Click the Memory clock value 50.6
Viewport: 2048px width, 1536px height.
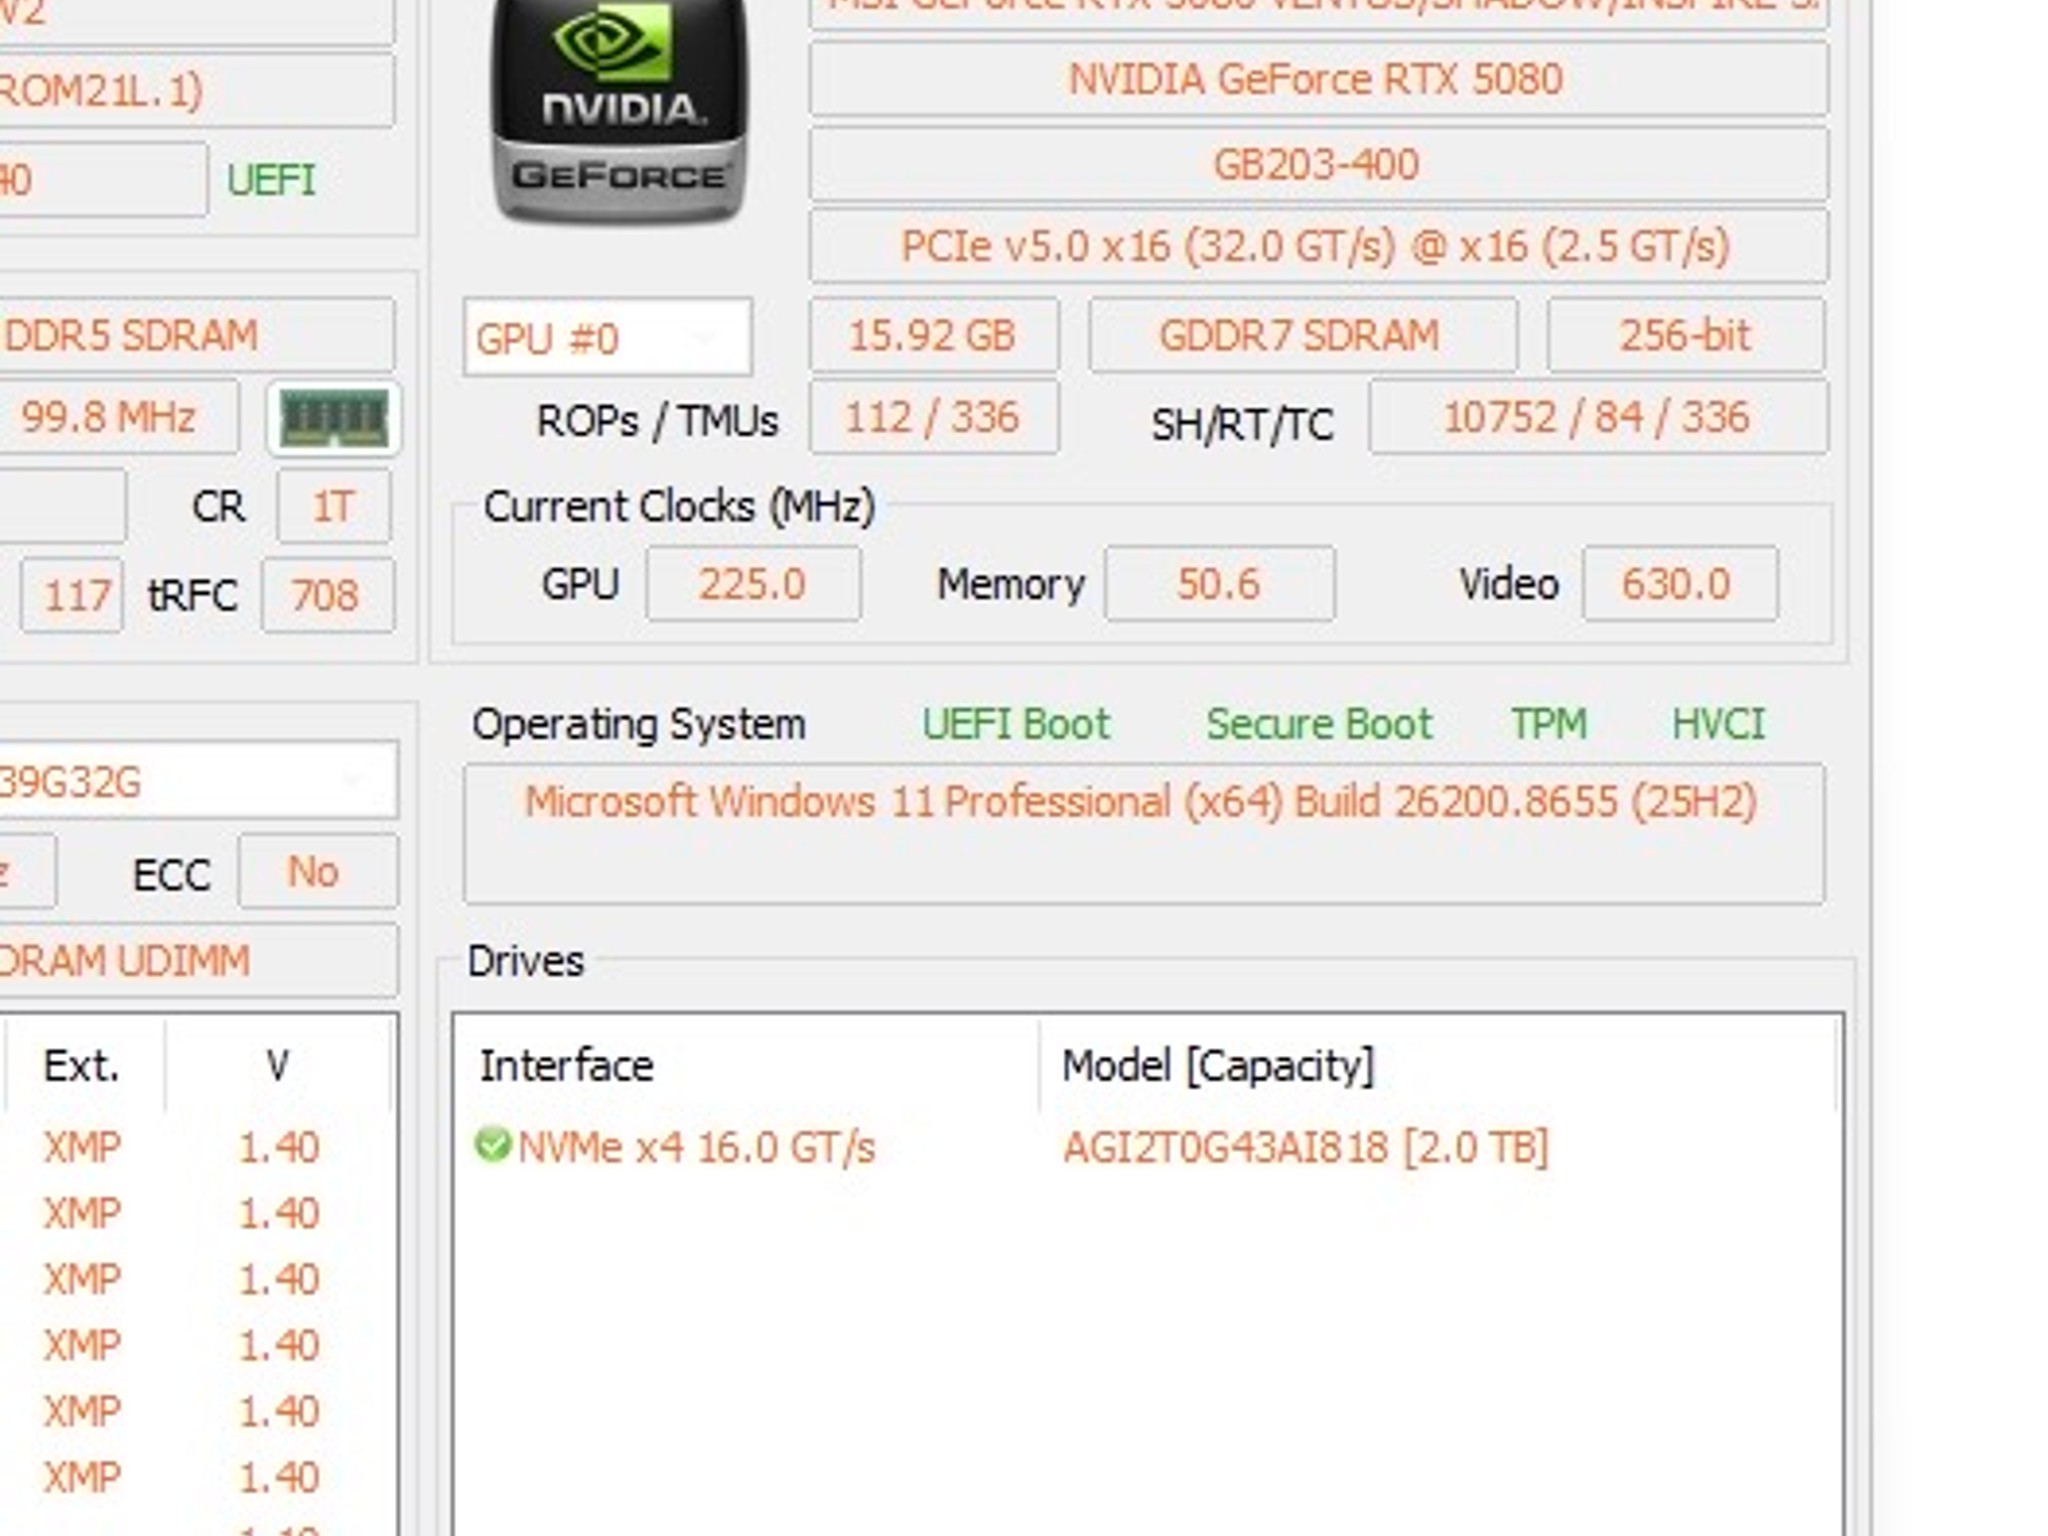[x=1219, y=584]
